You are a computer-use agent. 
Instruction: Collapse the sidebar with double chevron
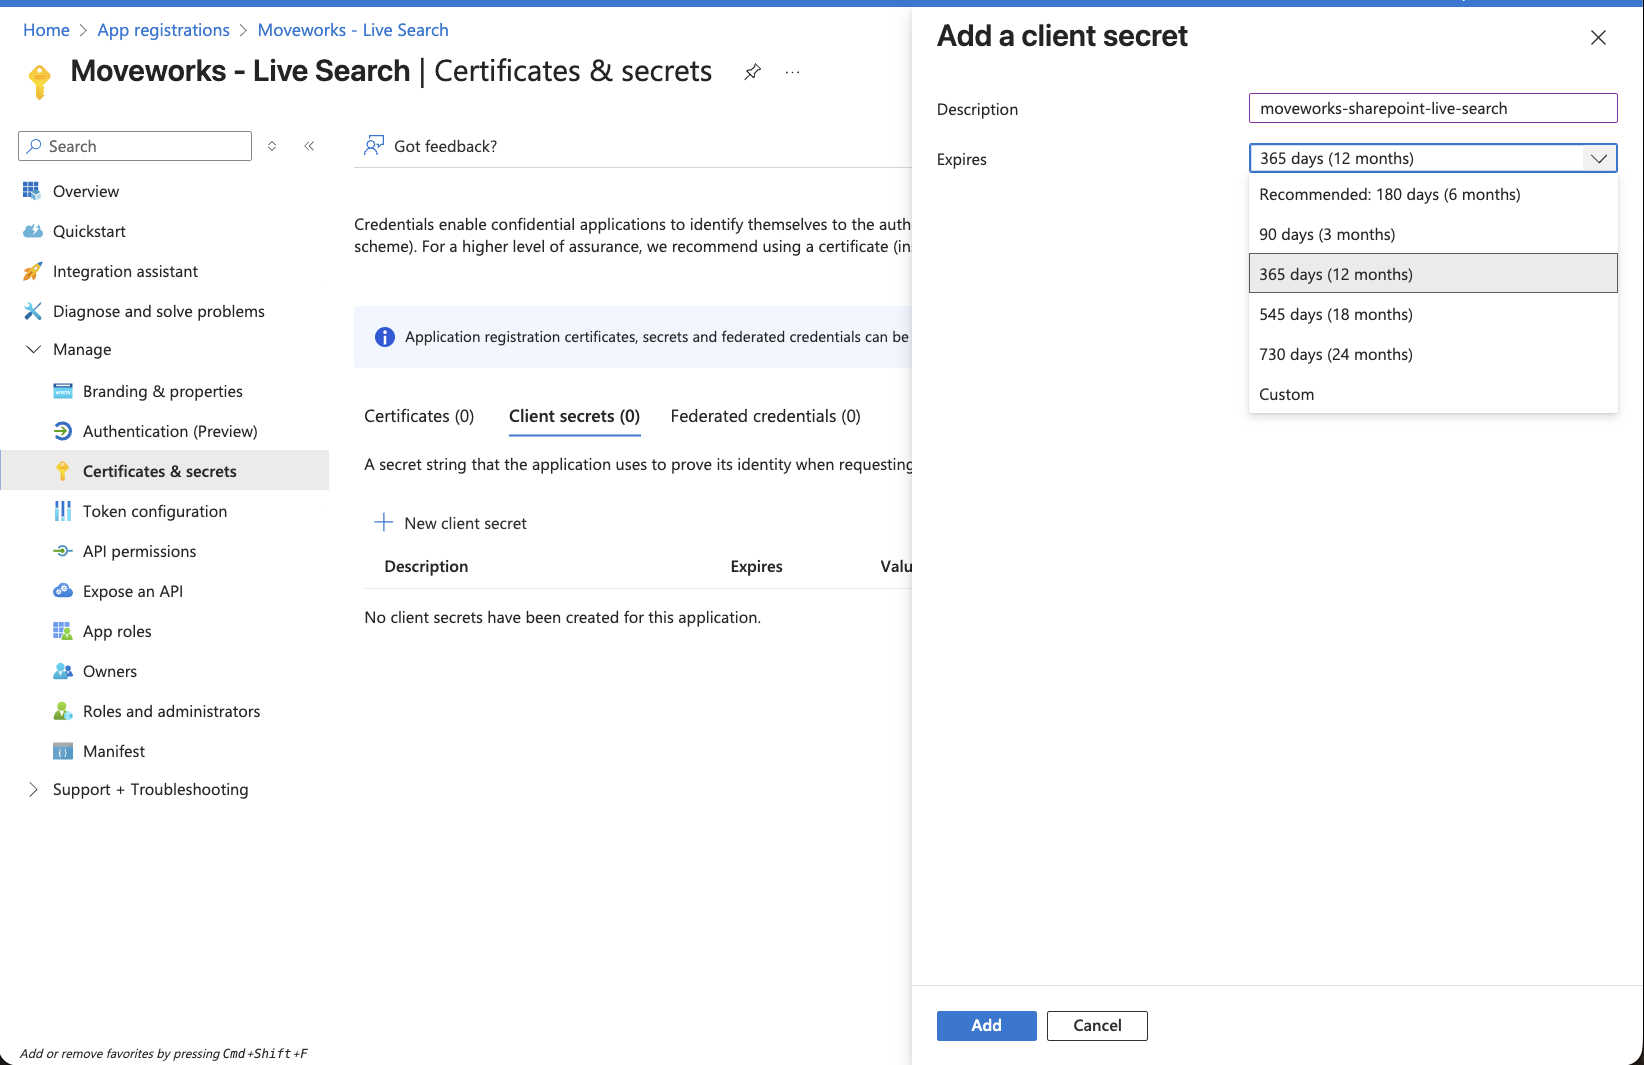pos(310,146)
